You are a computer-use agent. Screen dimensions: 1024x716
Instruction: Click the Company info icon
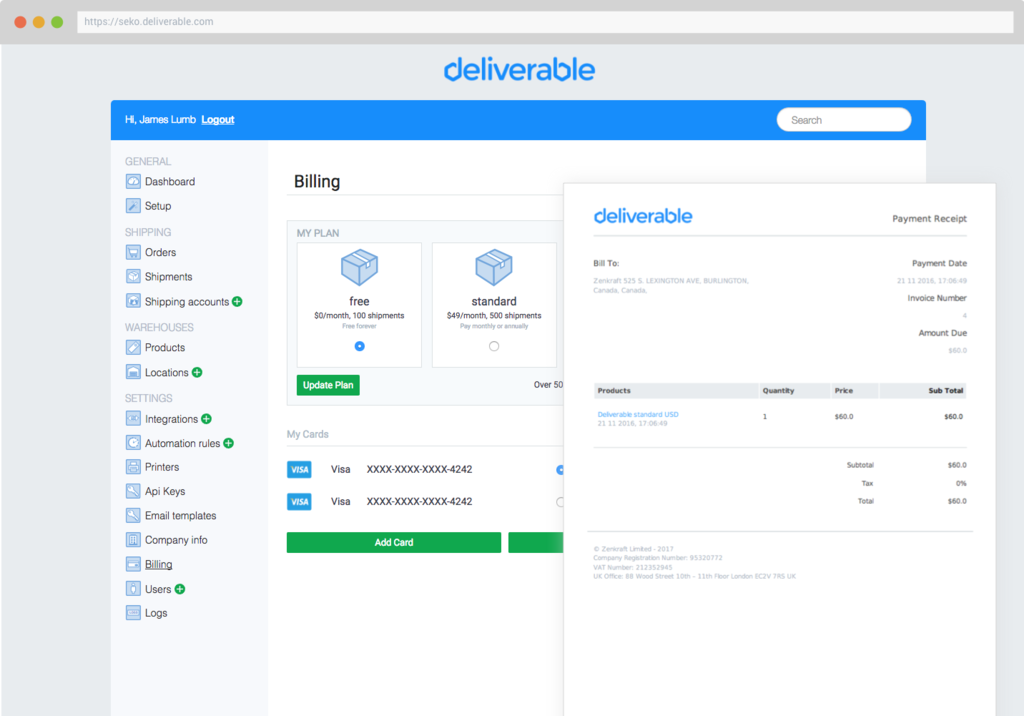pyautogui.click(x=133, y=540)
